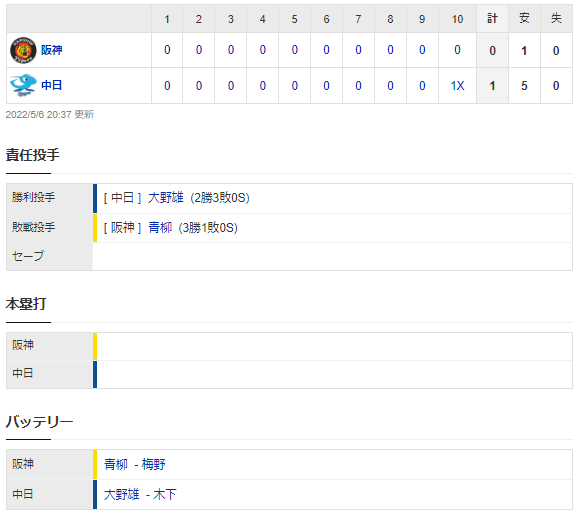Screen dimensions: 581x515
Task: Click 阪神 10th inning score
Action: click(x=457, y=50)
